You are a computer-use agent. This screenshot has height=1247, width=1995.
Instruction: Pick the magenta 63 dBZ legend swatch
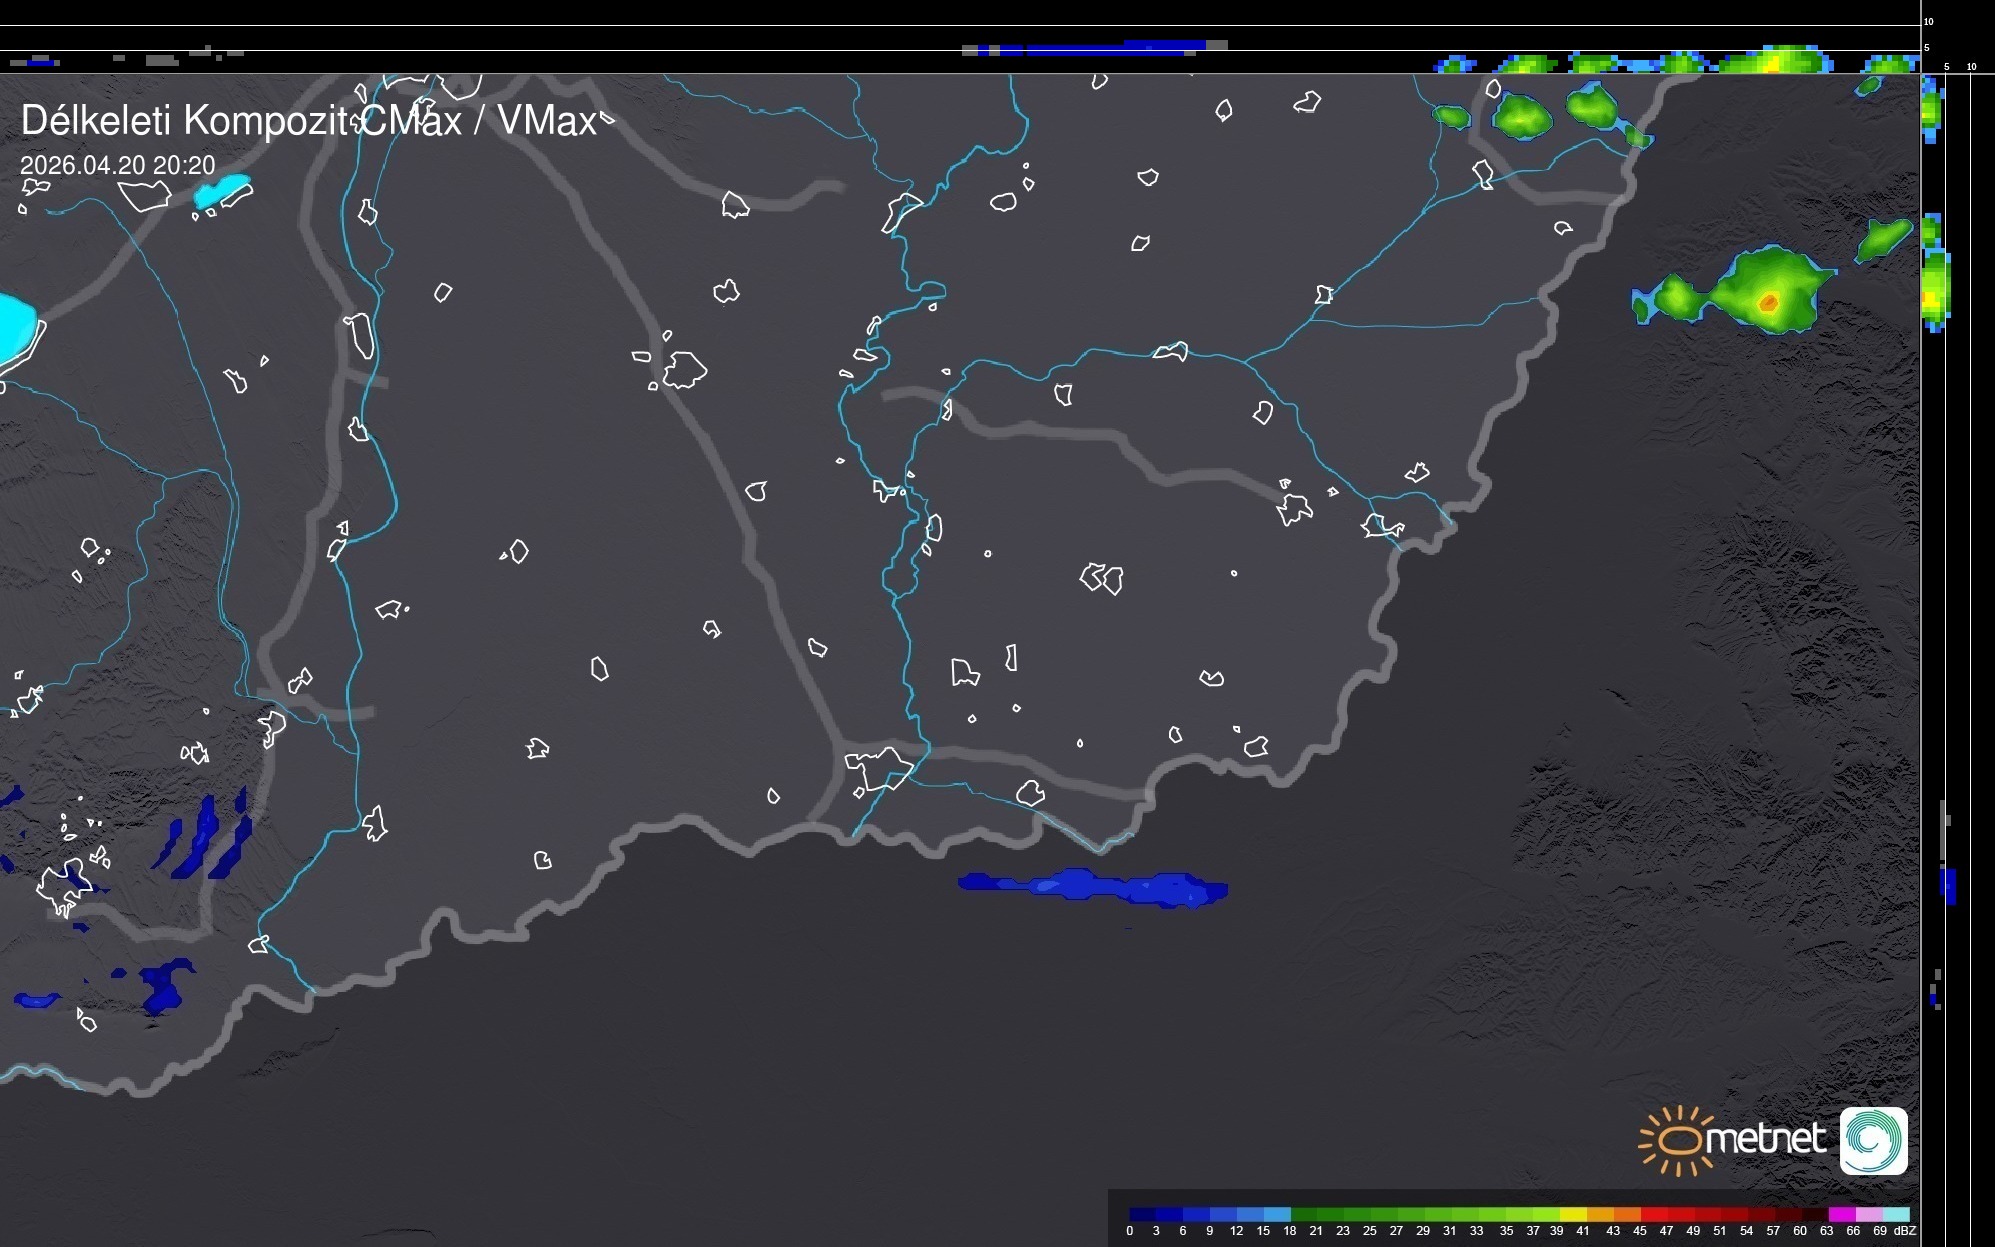tap(1840, 1214)
